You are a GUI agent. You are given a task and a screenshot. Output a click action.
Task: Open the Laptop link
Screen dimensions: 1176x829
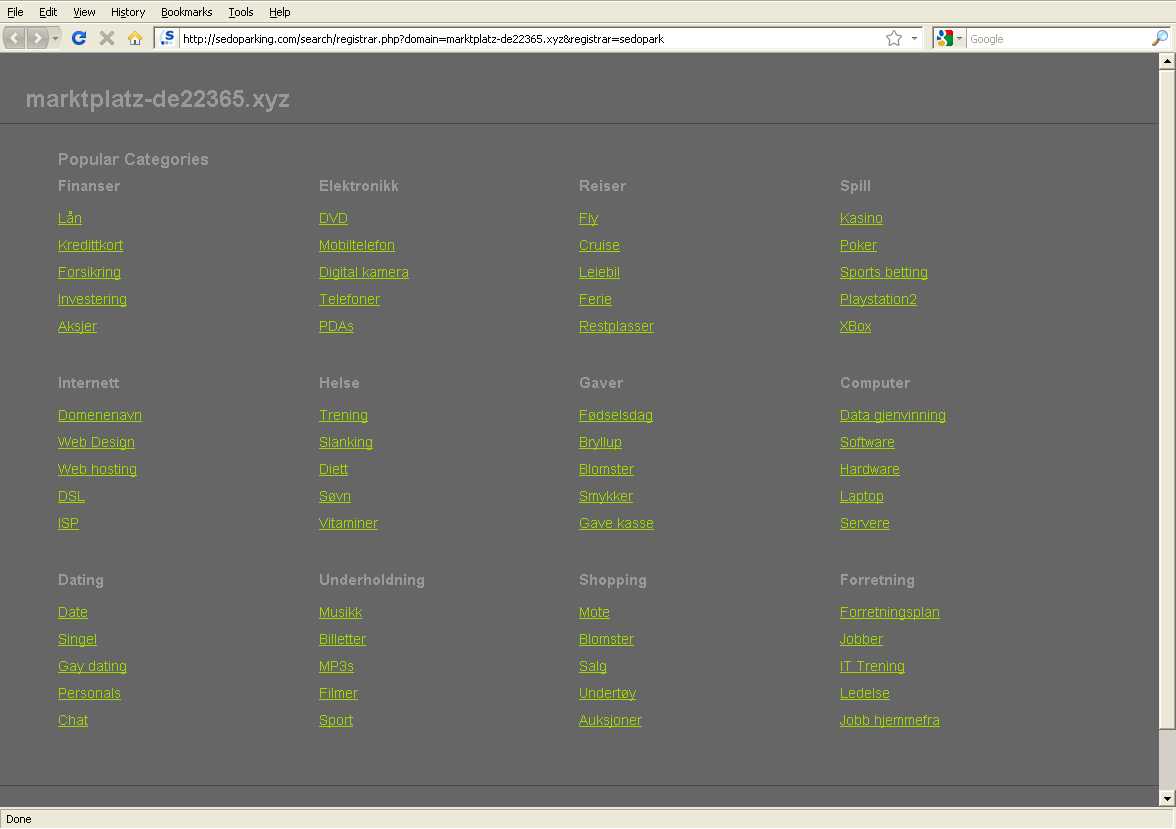click(862, 497)
